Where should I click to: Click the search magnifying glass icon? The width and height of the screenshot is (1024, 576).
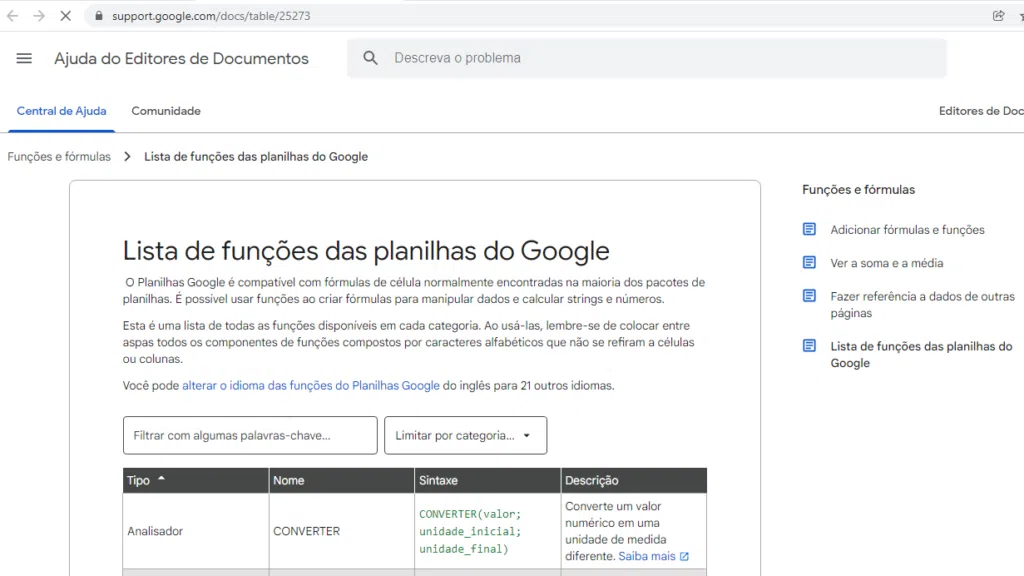pyautogui.click(x=370, y=57)
